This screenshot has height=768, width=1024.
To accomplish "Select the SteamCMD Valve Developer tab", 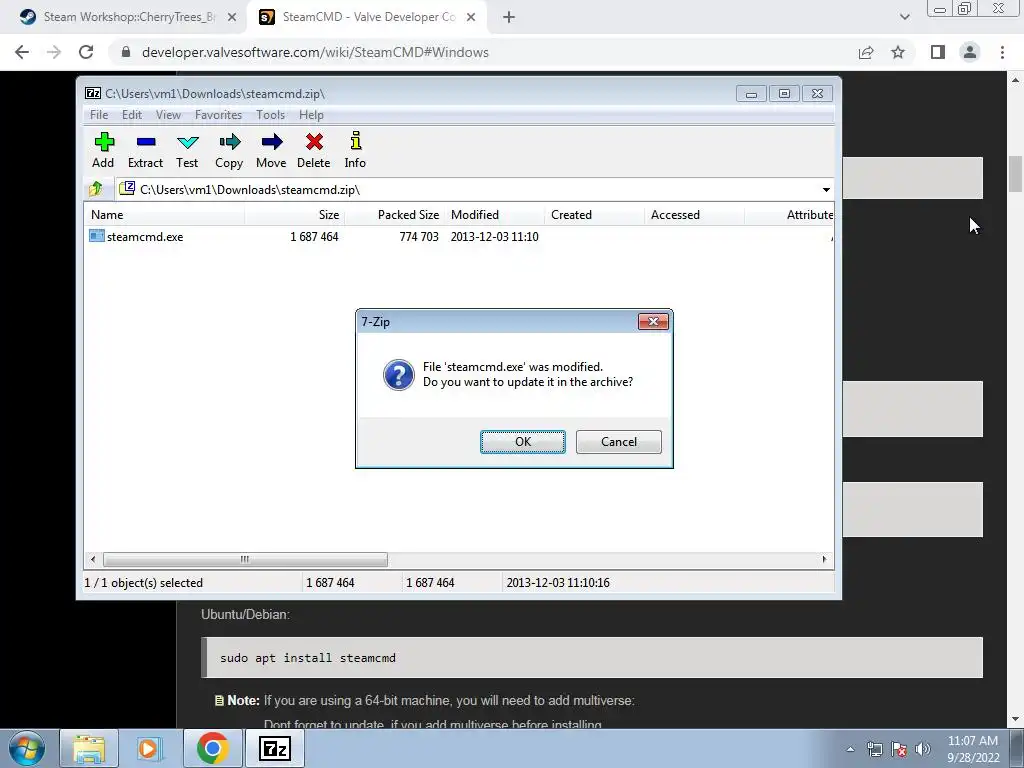I will [x=366, y=17].
